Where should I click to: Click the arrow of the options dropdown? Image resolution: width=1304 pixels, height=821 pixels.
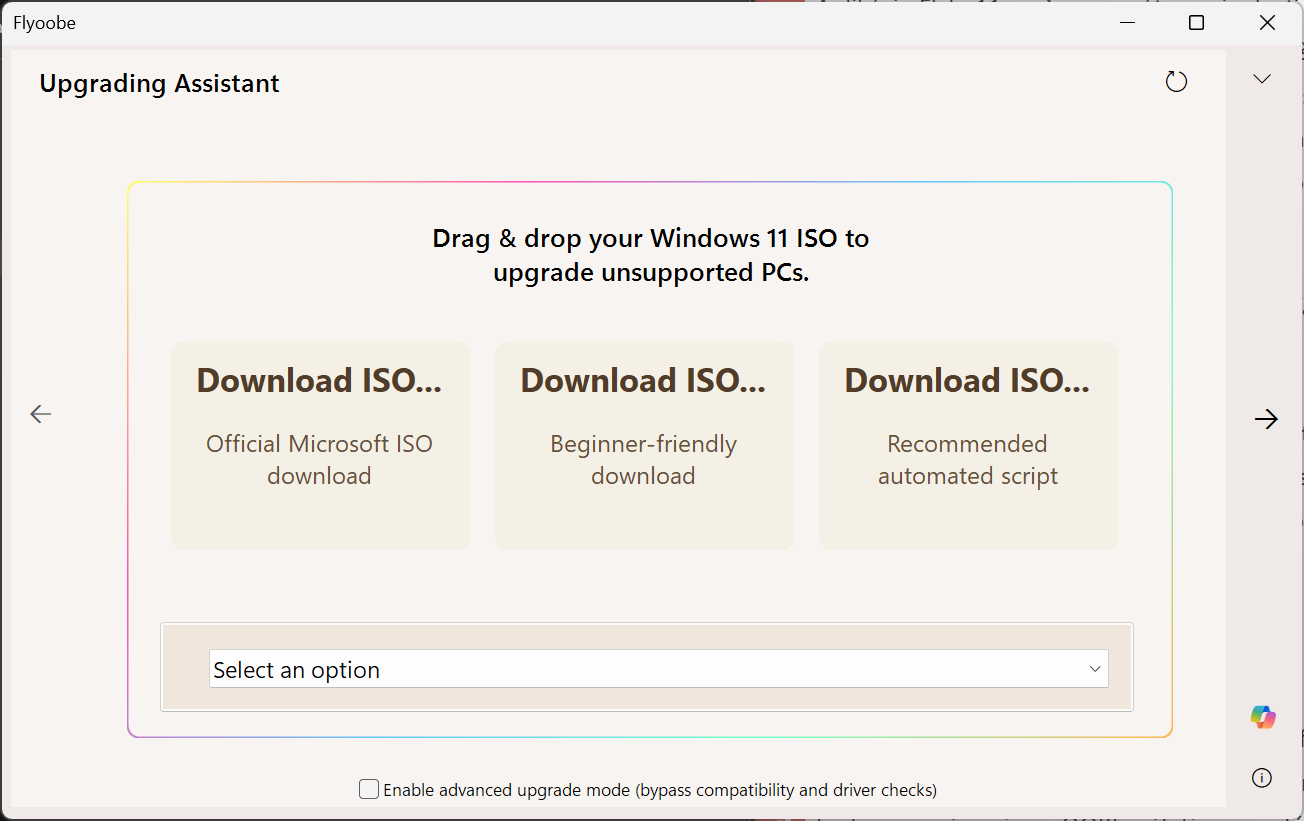(x=1095, y=669)
